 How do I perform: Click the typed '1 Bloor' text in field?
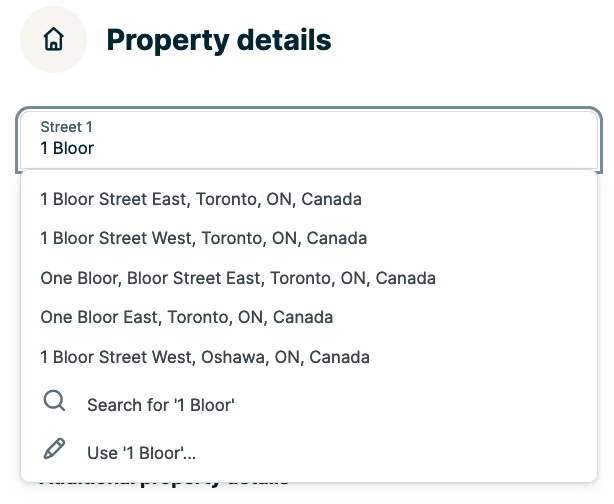[x=67, y=148]
